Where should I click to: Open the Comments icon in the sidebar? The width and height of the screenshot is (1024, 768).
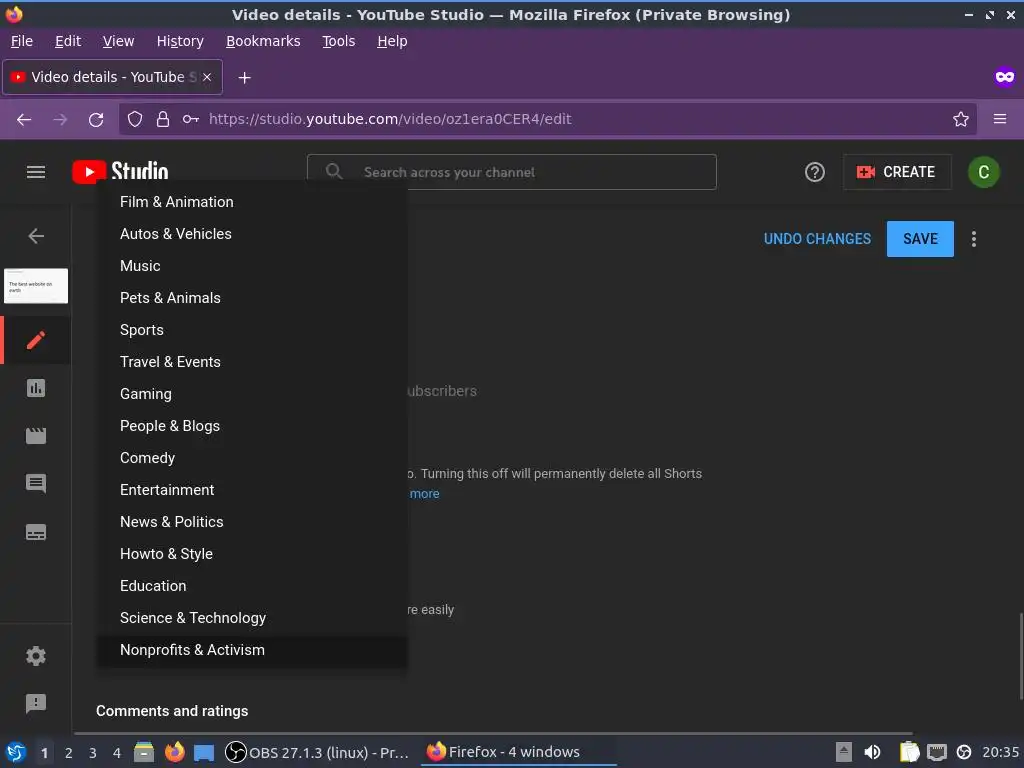(x=36, y=483)
